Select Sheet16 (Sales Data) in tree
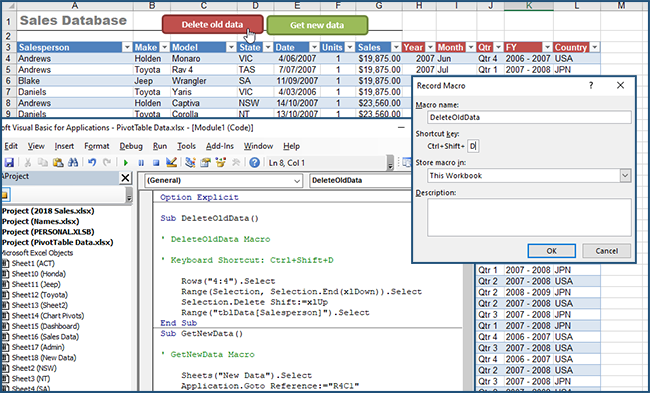This screenshot has height=393, width=650. pyautogui.click(x=45, y=337)
